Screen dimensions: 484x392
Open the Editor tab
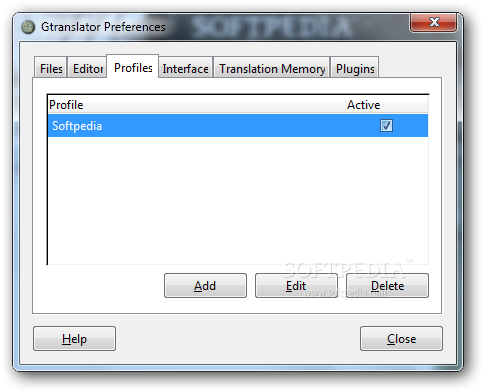[87, 68]
